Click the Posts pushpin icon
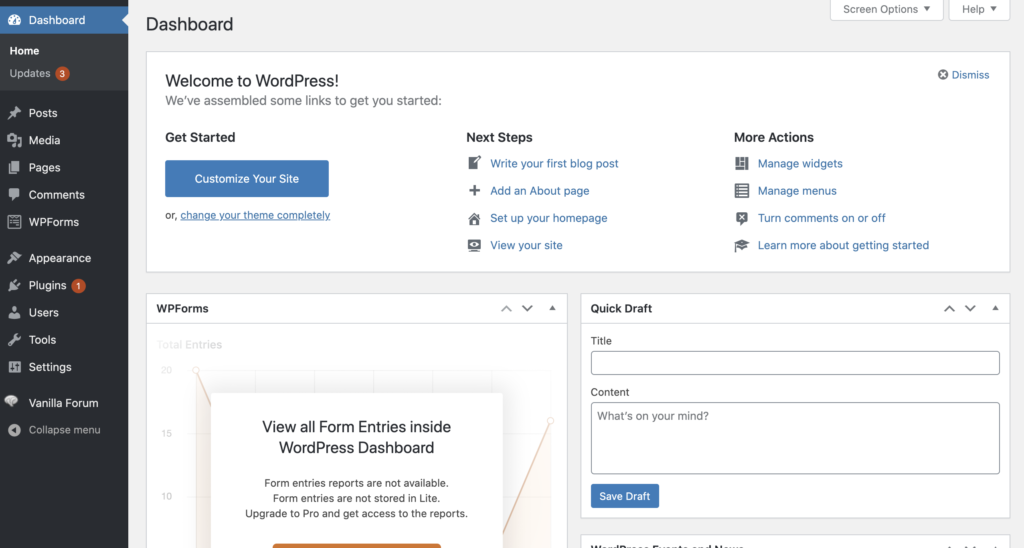This screenshot has width=1024, height=548. (14, 113)
